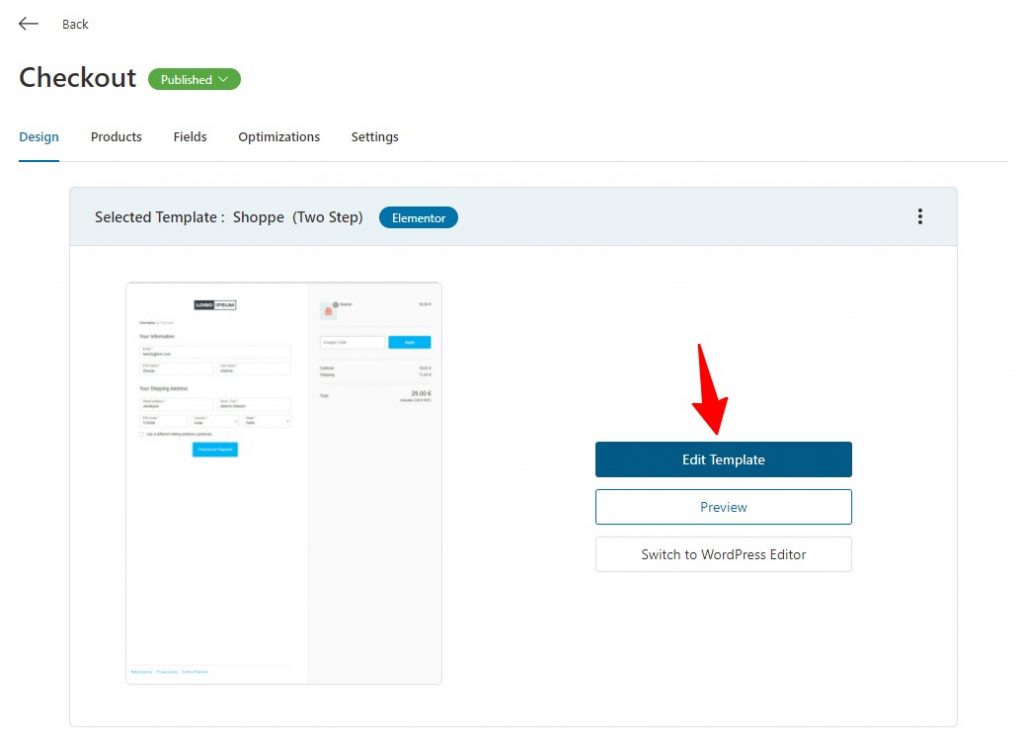Screen dimensions: 1024x747
Task: Switch to the Design tab
Action: pos(39,137)
